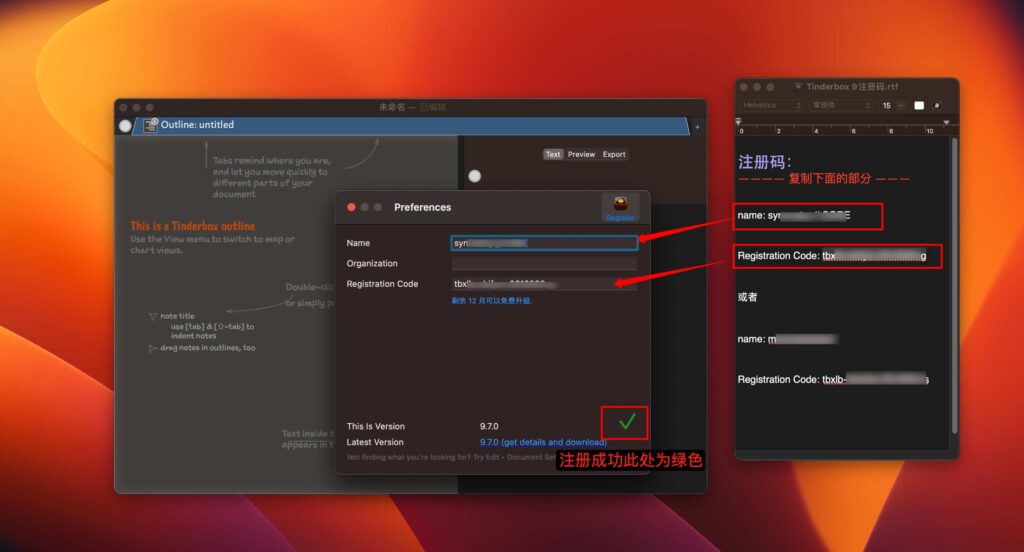Viewport: 1024px width, 552px height.
Task: Click the free upgrade months remaining link
Action: tap(492, 300)
